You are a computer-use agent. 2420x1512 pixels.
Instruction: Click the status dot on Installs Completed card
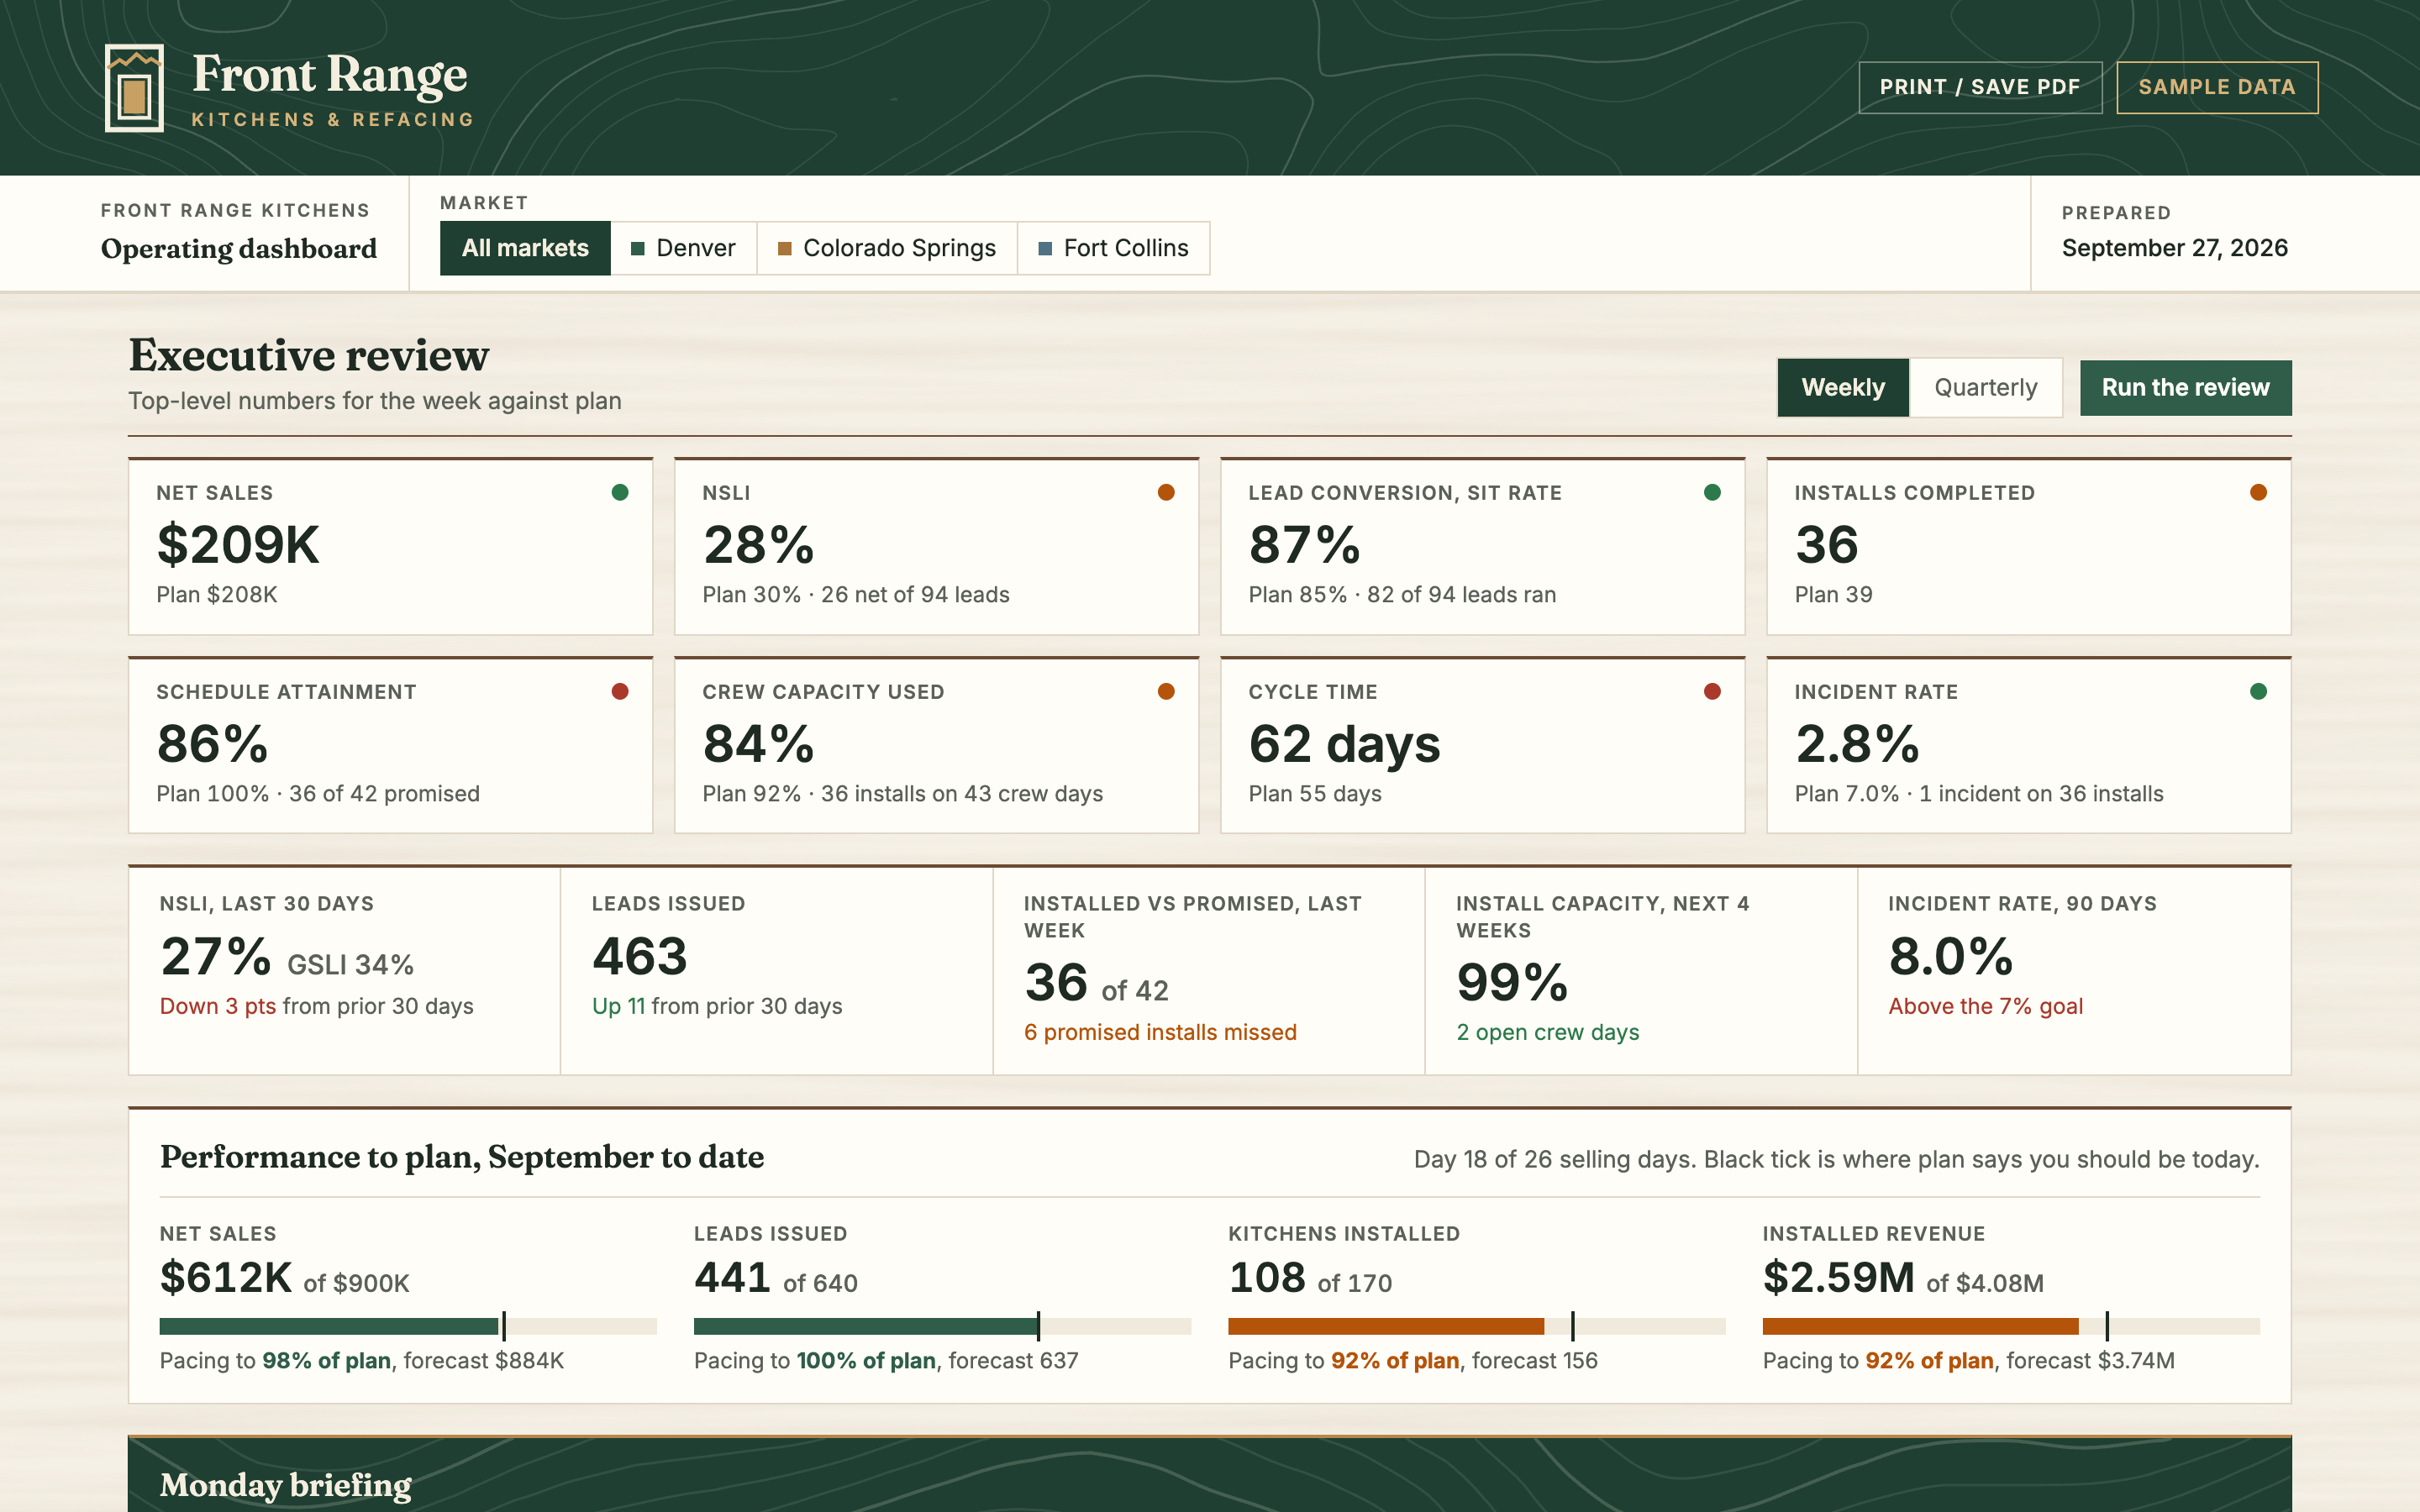click(x=2258, y=492)
